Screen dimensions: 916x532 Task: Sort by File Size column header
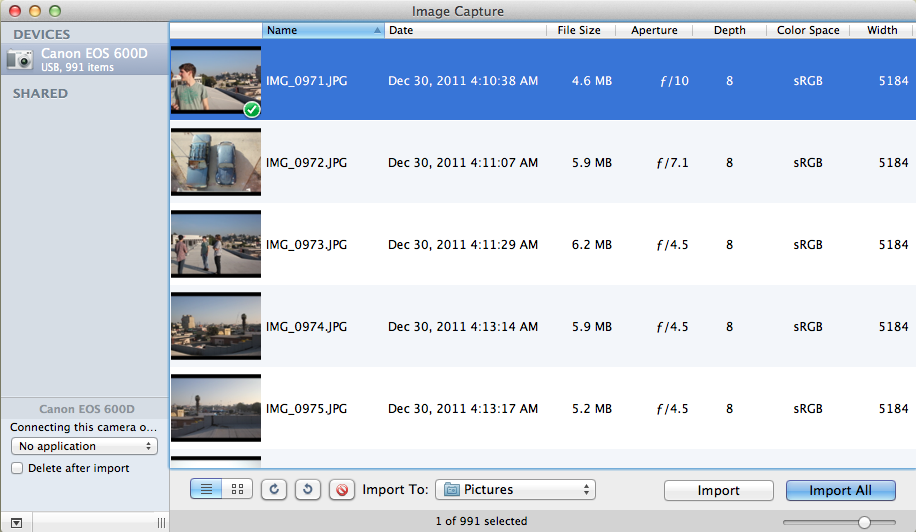[579, 30]
